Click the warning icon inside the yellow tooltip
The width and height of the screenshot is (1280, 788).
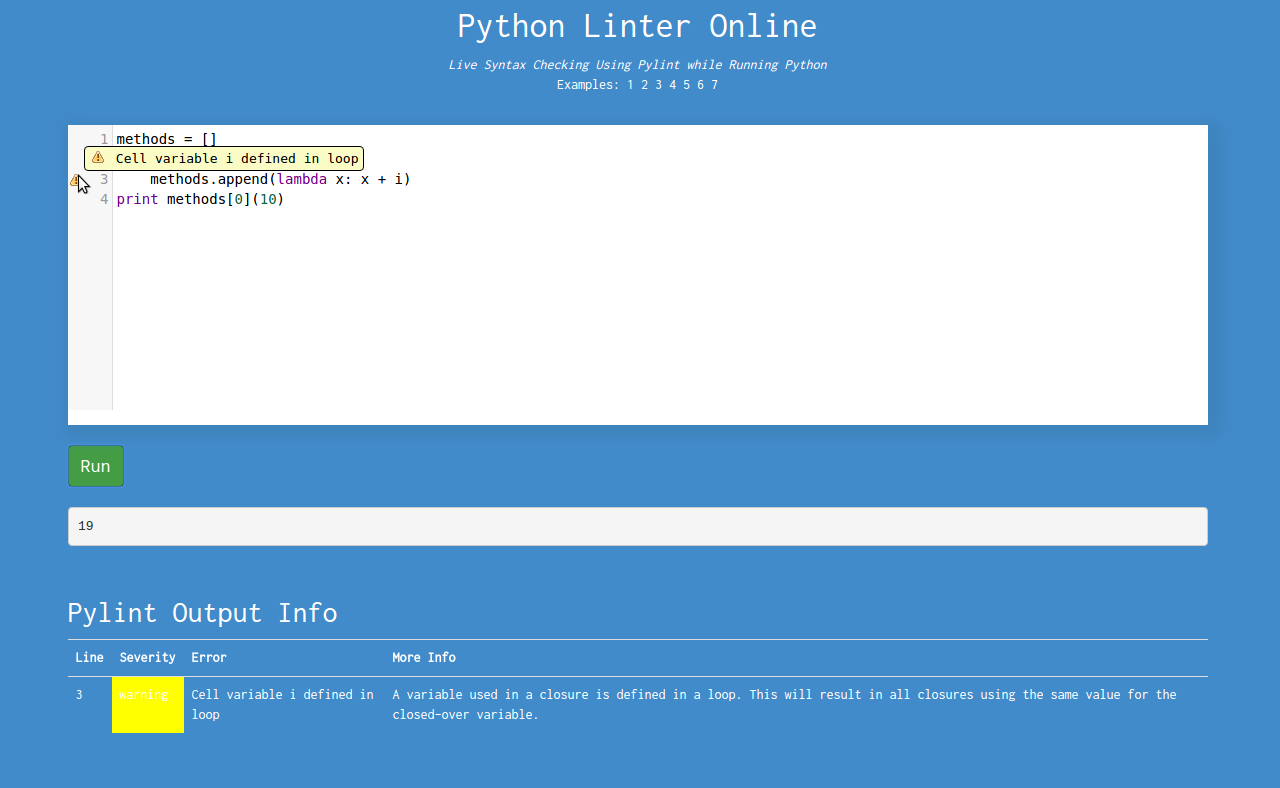pyautogui.click(x=98, y=158)
